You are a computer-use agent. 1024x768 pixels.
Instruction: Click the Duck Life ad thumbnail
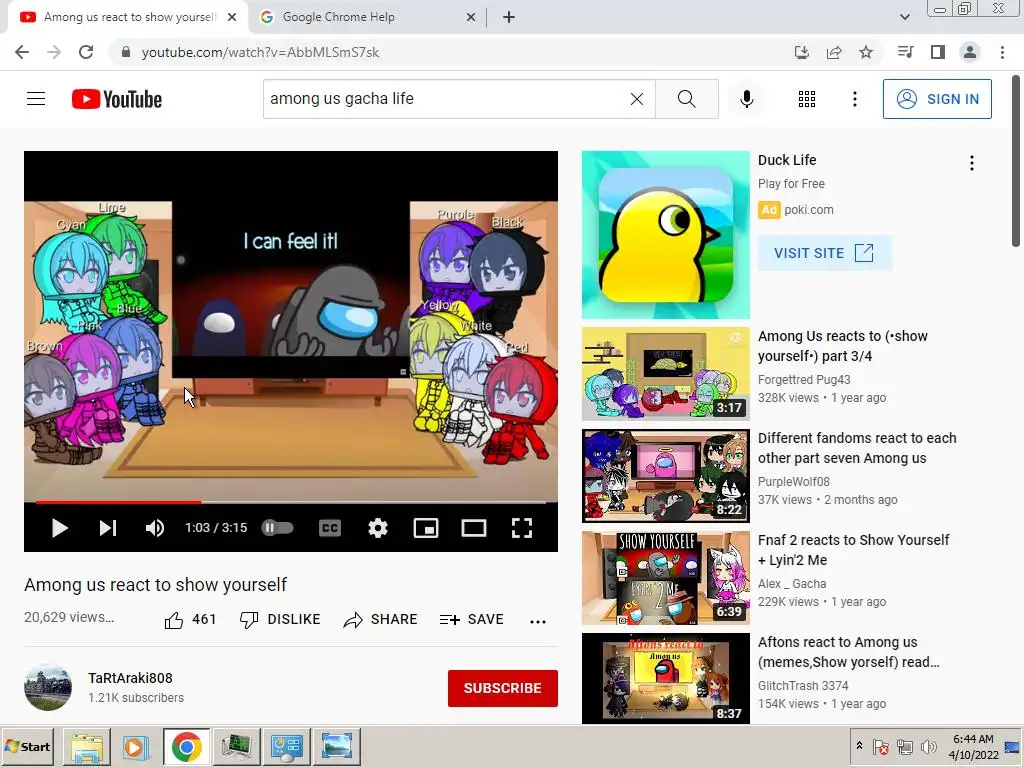pyautogui.click(x=665, y=235)
